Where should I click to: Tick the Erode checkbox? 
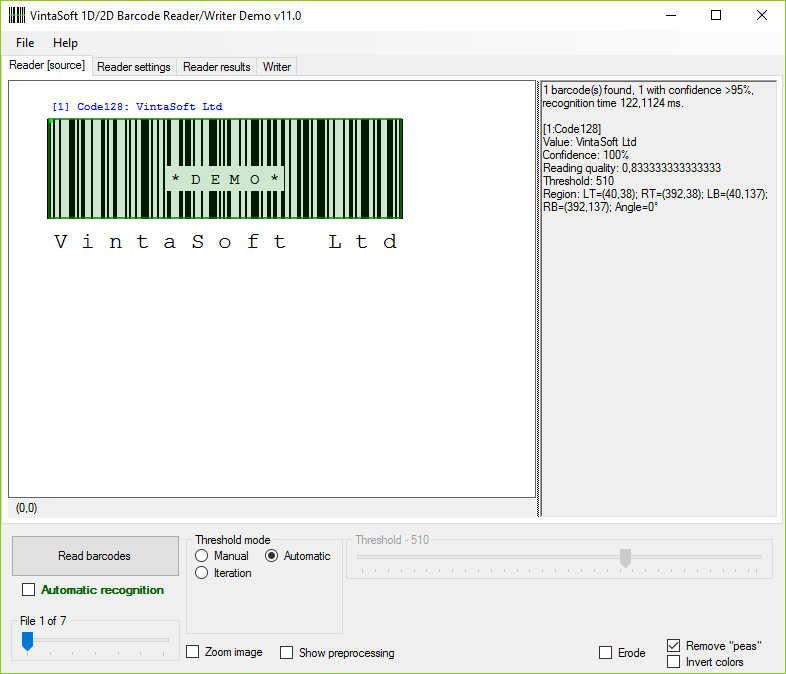pos(606,652)
